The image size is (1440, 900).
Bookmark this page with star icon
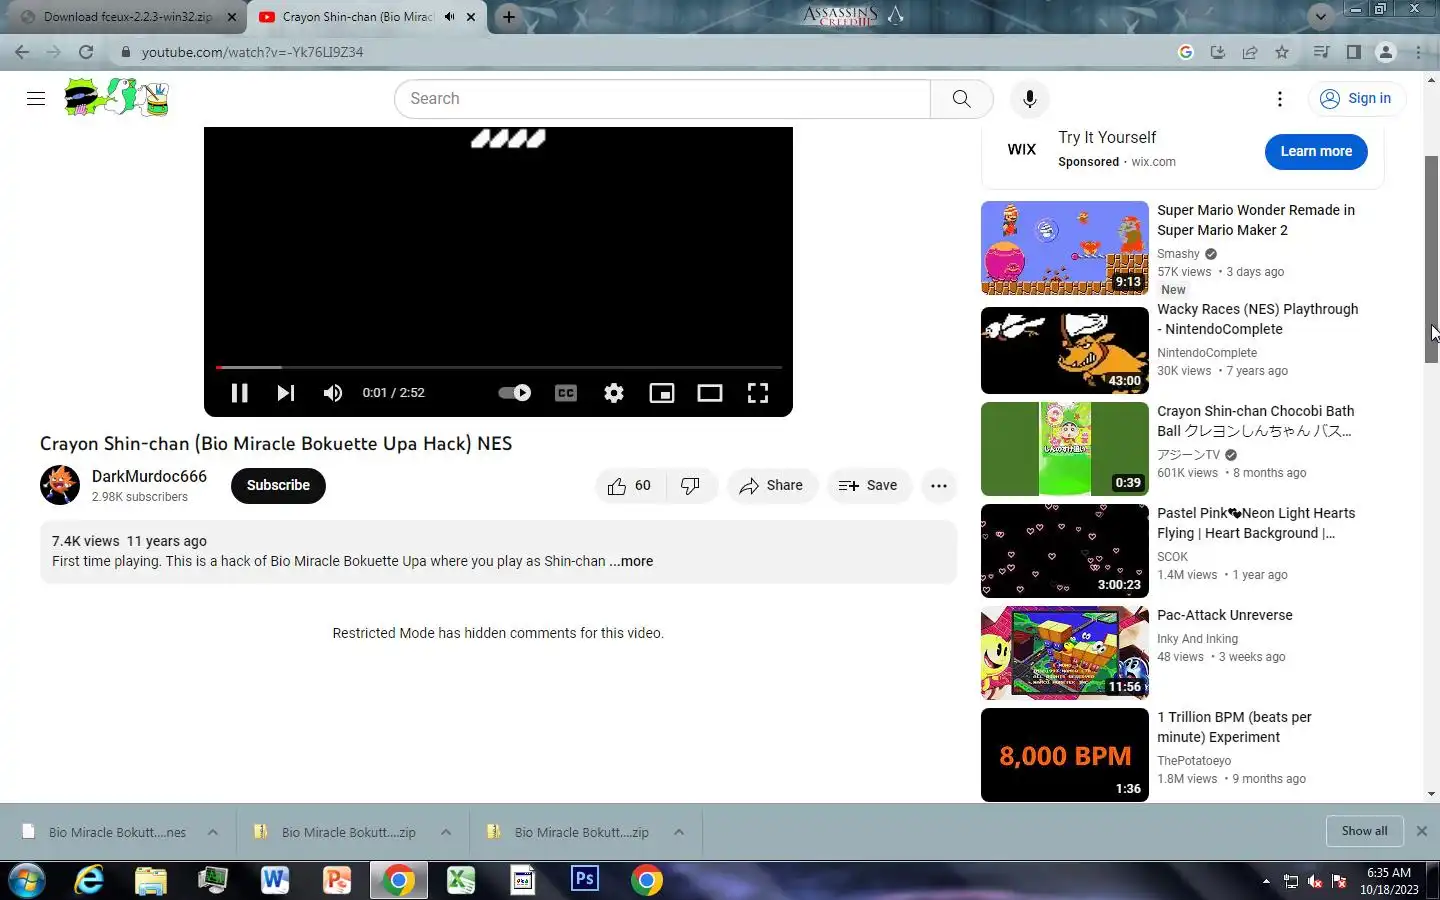pyautogui.click(x=1282, y=52)
